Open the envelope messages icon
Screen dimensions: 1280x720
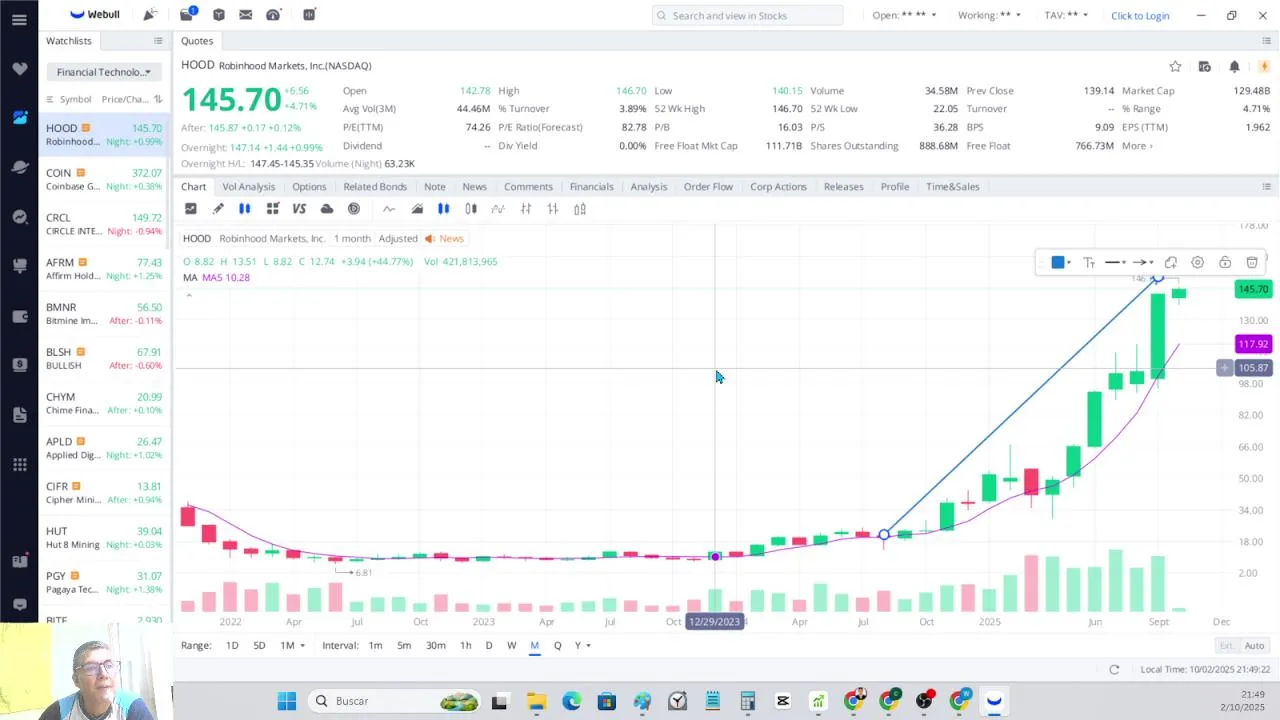click(x=246, y=15)
